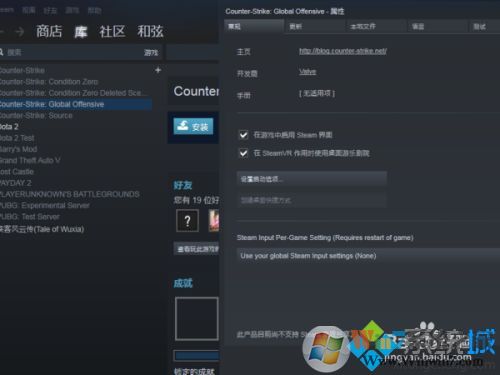500x375 pixels.
Task: Switch to the 更新 tab
Action: click(x=315, y=26)
